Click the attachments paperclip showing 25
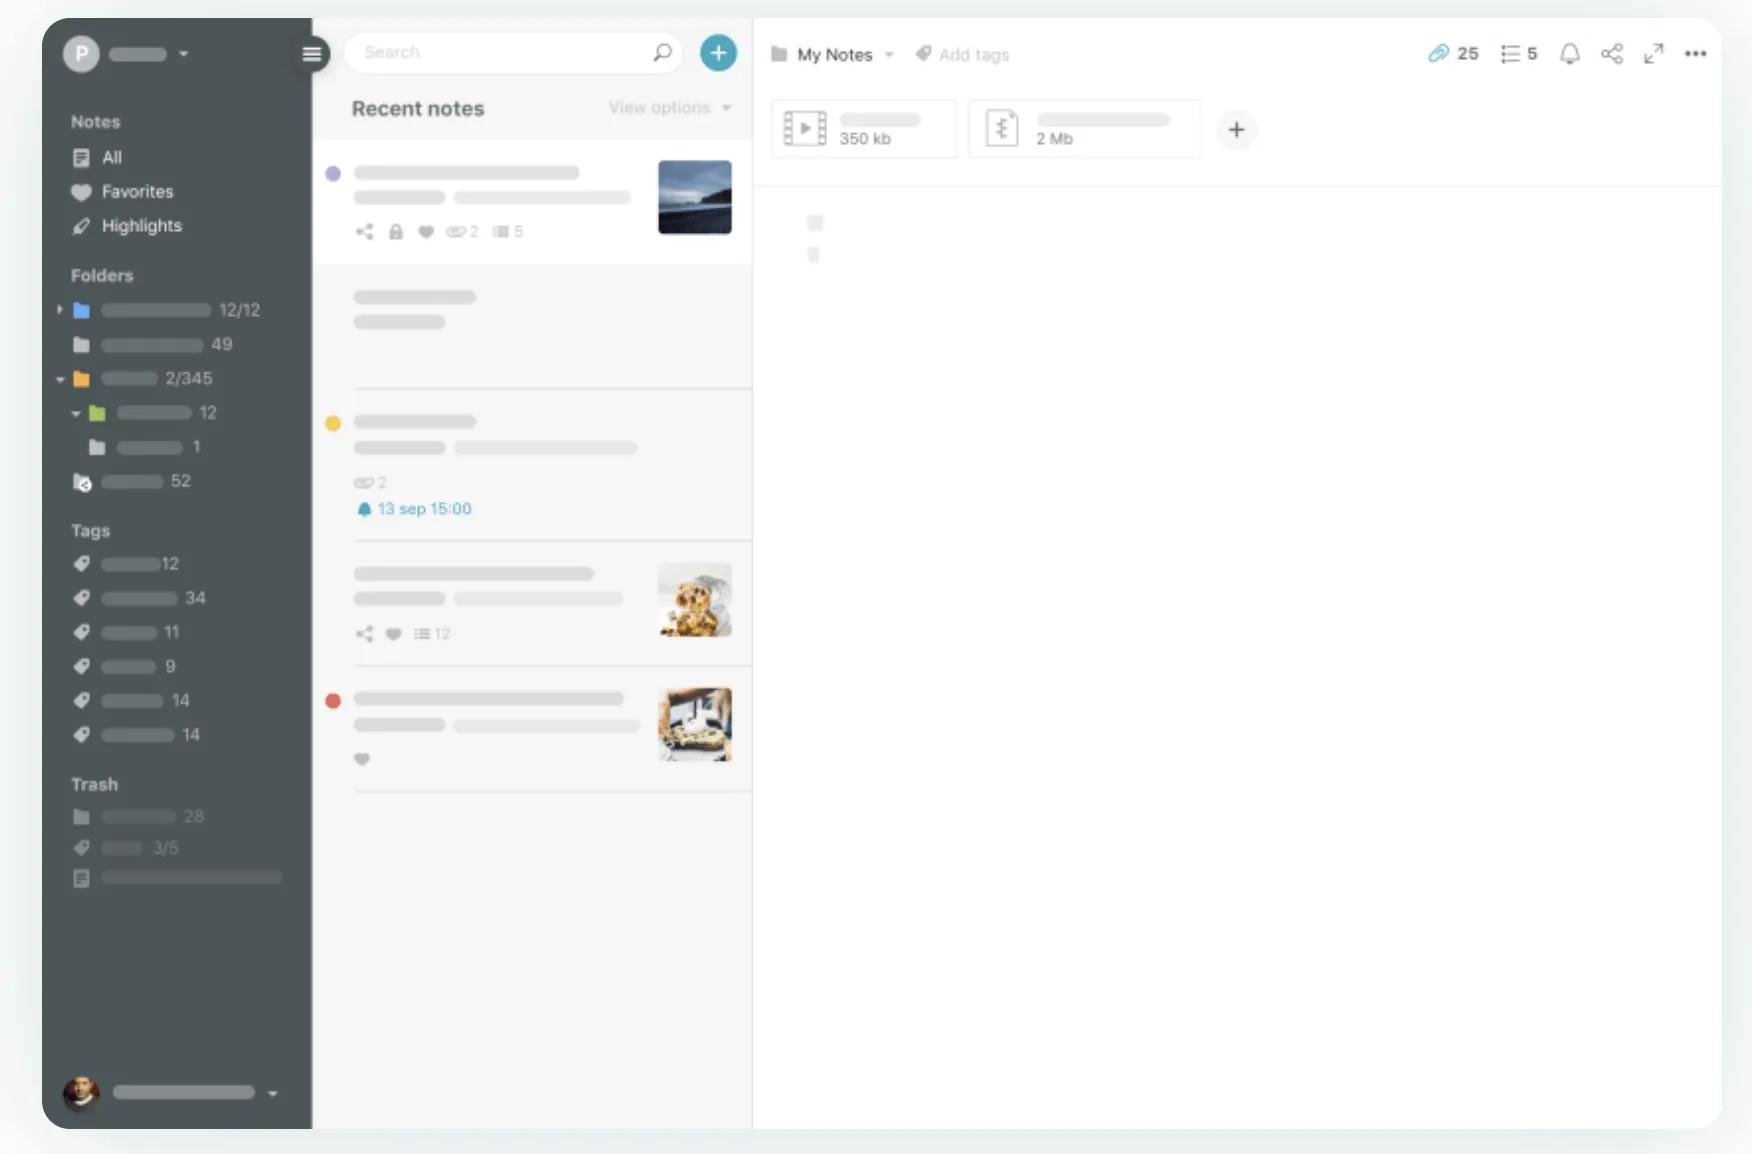Image resolution: width=1752 pixels, height=1154 pixels. 1453,54
